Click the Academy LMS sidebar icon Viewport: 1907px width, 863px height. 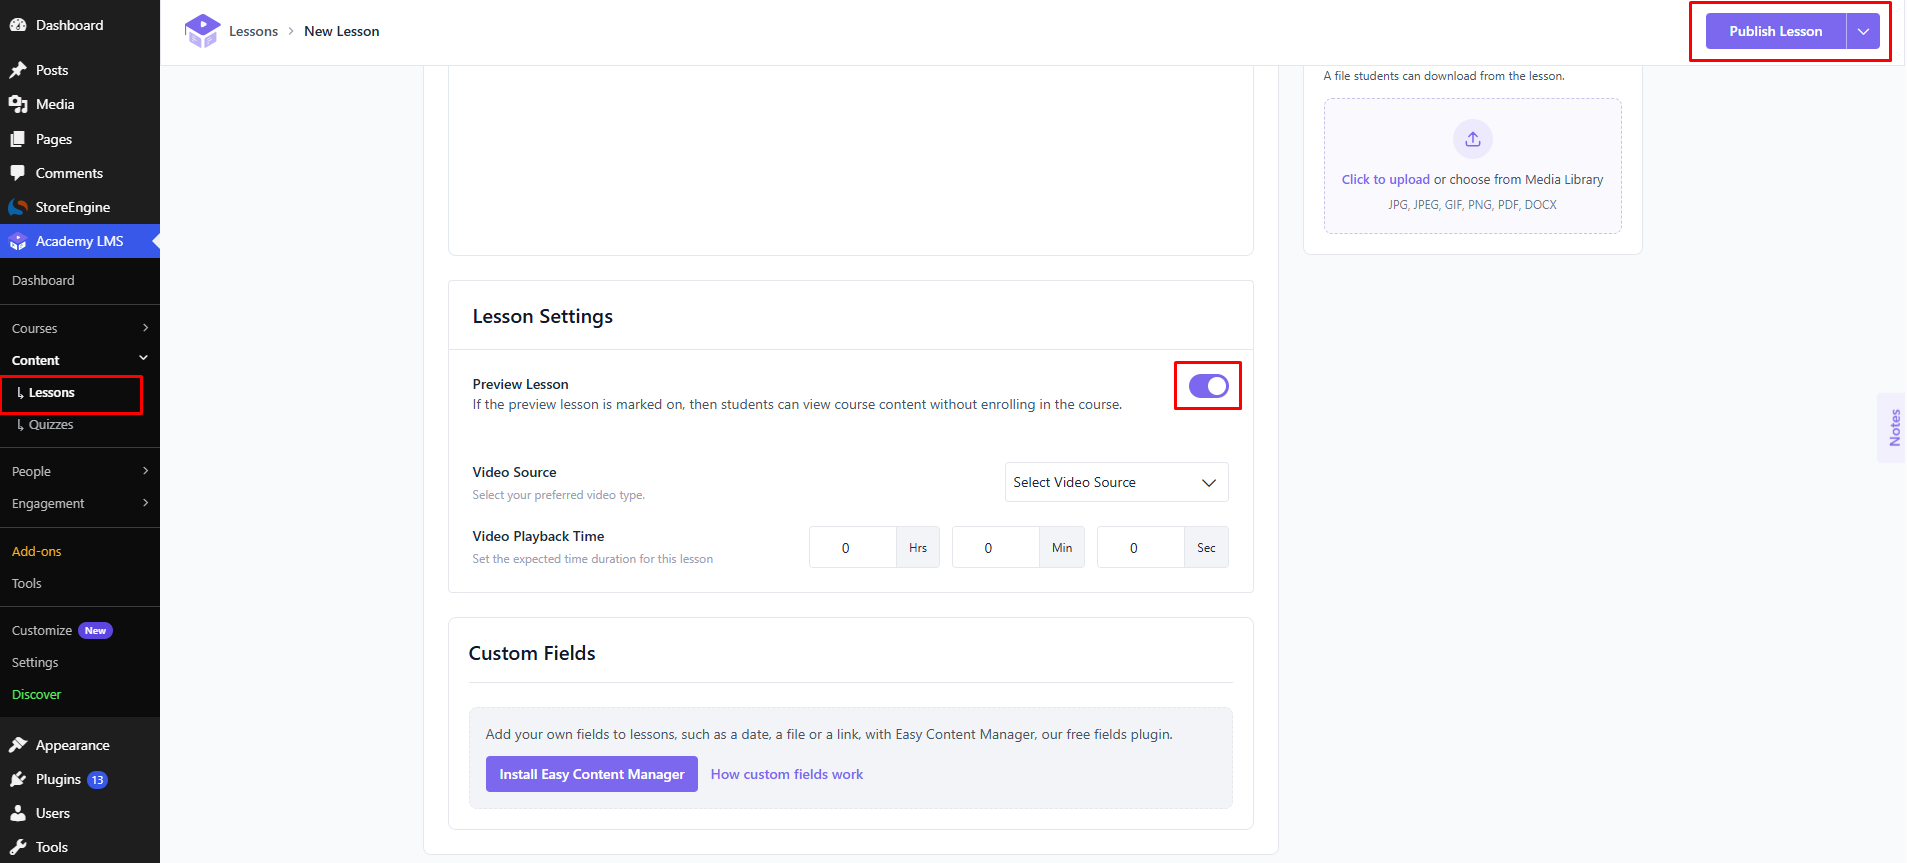click(x=18, y=241)
